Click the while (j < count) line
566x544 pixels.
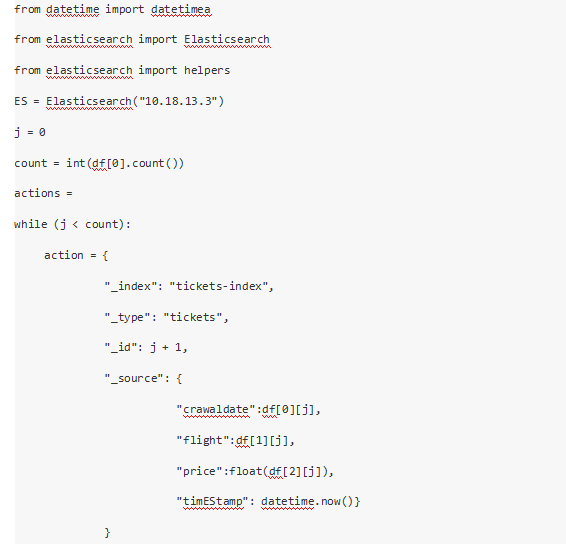pos(72,224)
